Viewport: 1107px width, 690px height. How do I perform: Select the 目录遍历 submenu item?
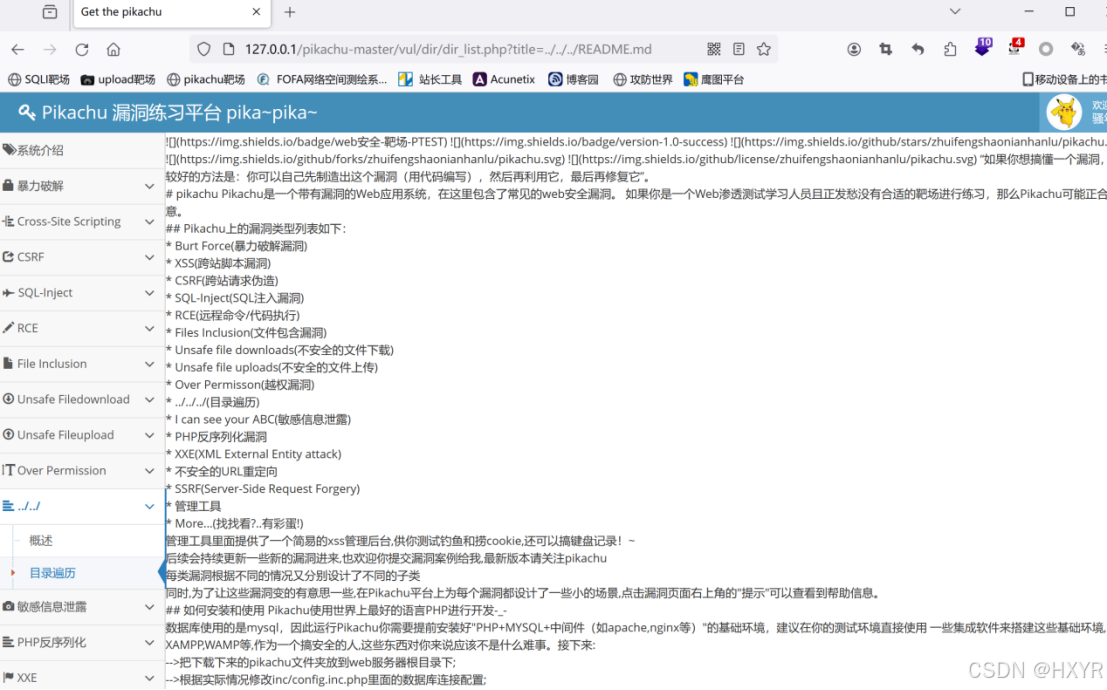(x=52, y=573)
